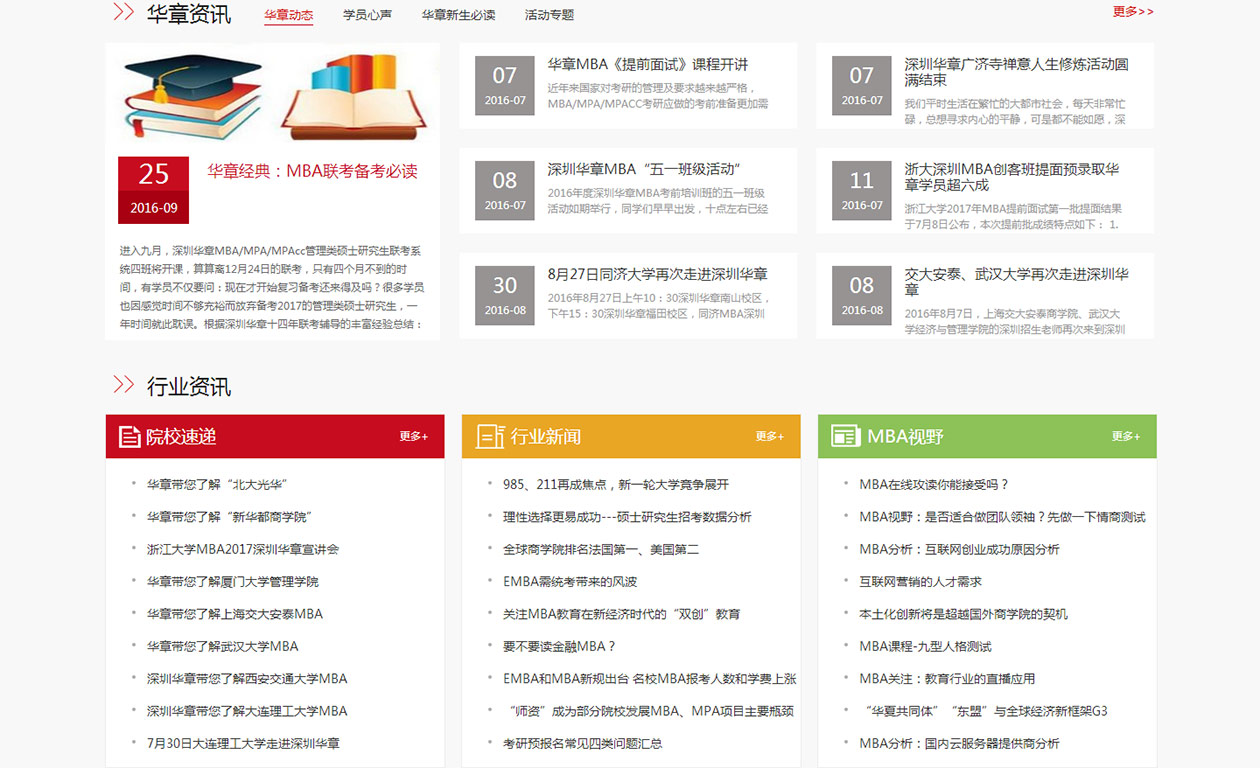Open MBA课程-九型人格测试
1260x768 pixels.
[x=925, y=646]
